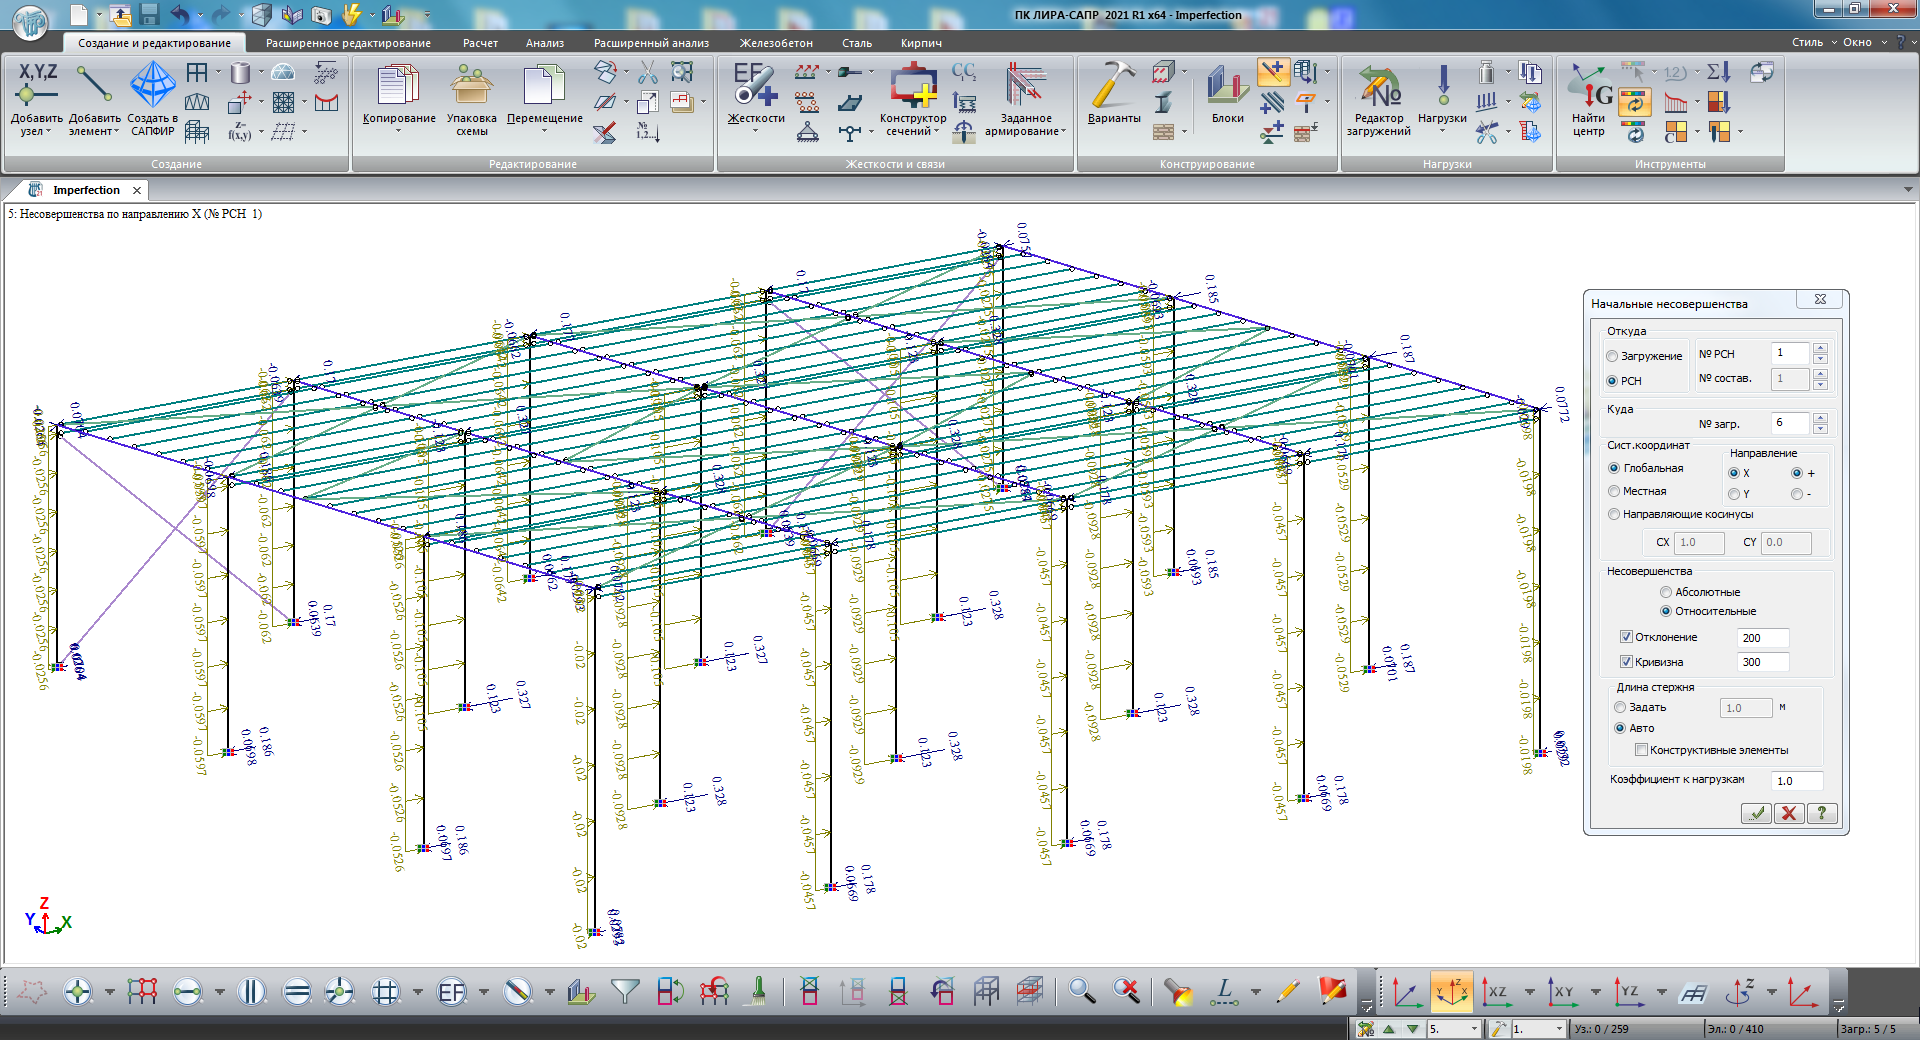Screen dimensions: 1920x1040
Task: Uncheck the Отклонение checkbox
Action: (x=1626, y=637)
